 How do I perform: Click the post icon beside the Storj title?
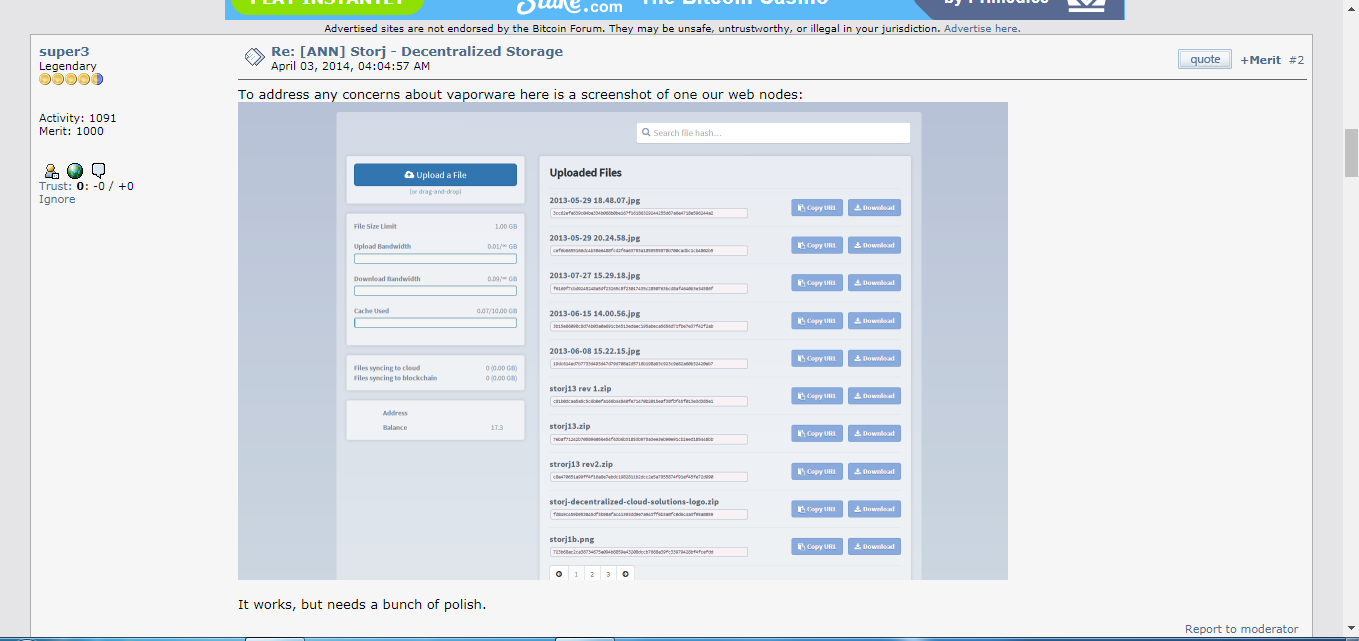[x=254, y=58]
